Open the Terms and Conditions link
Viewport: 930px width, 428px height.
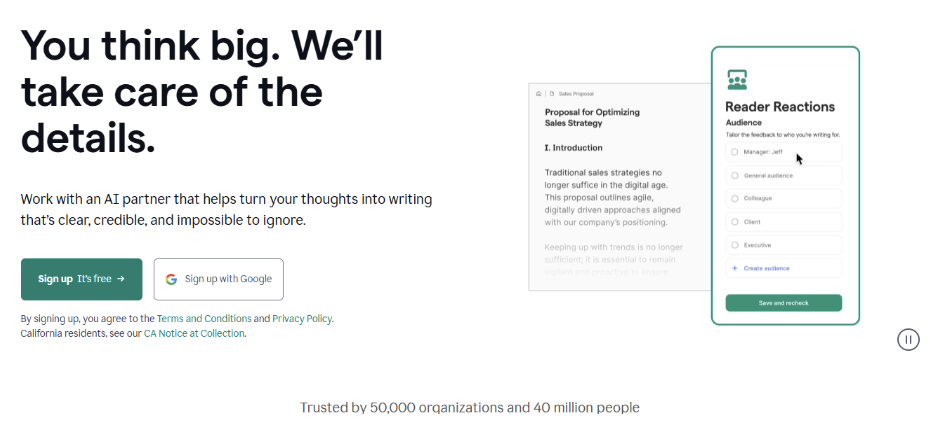tap(204, 319)
